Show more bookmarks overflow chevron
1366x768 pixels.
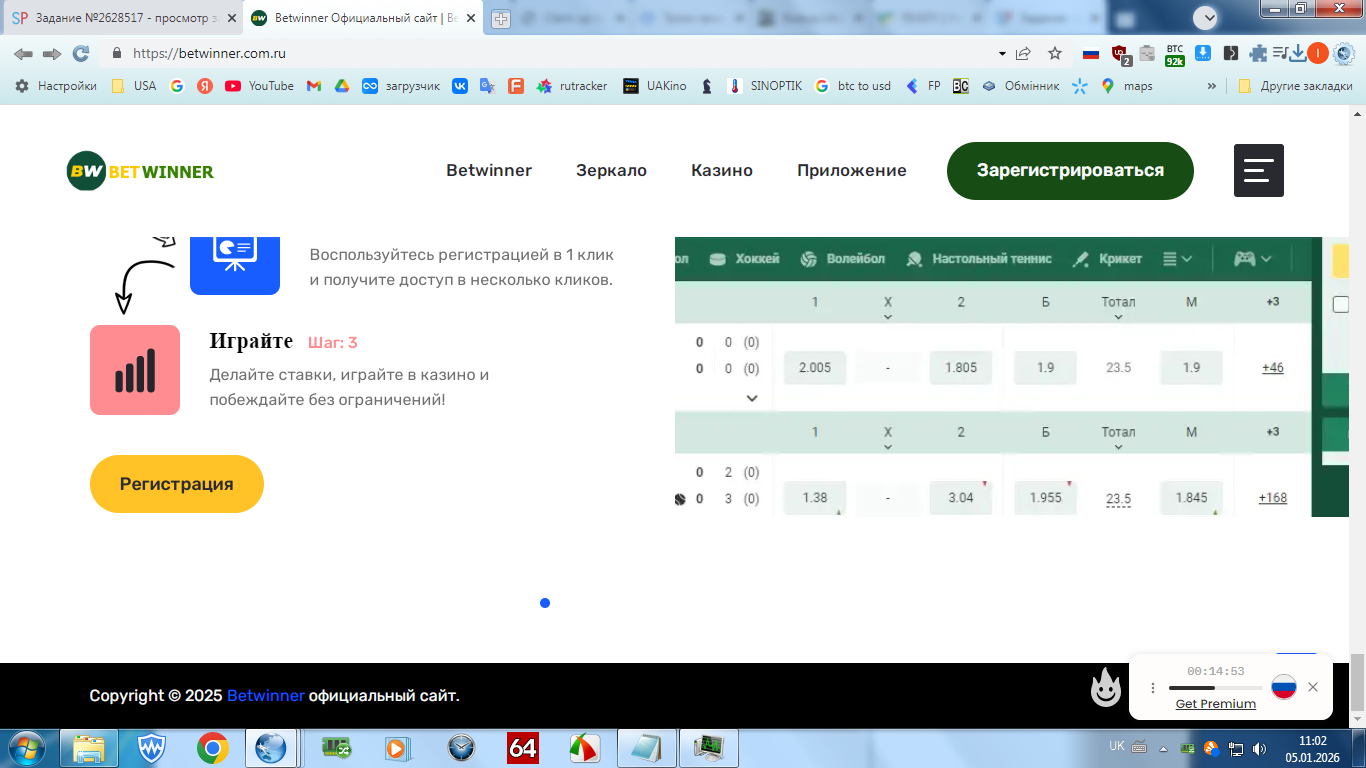coord(1212,86)
